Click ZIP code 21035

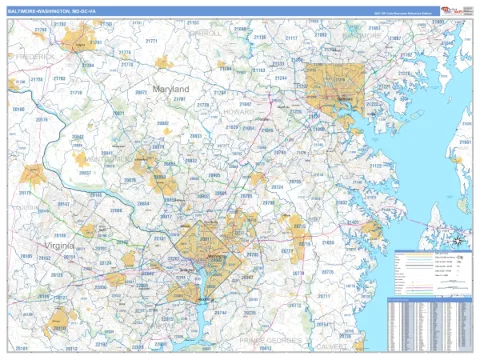point(328,243)
